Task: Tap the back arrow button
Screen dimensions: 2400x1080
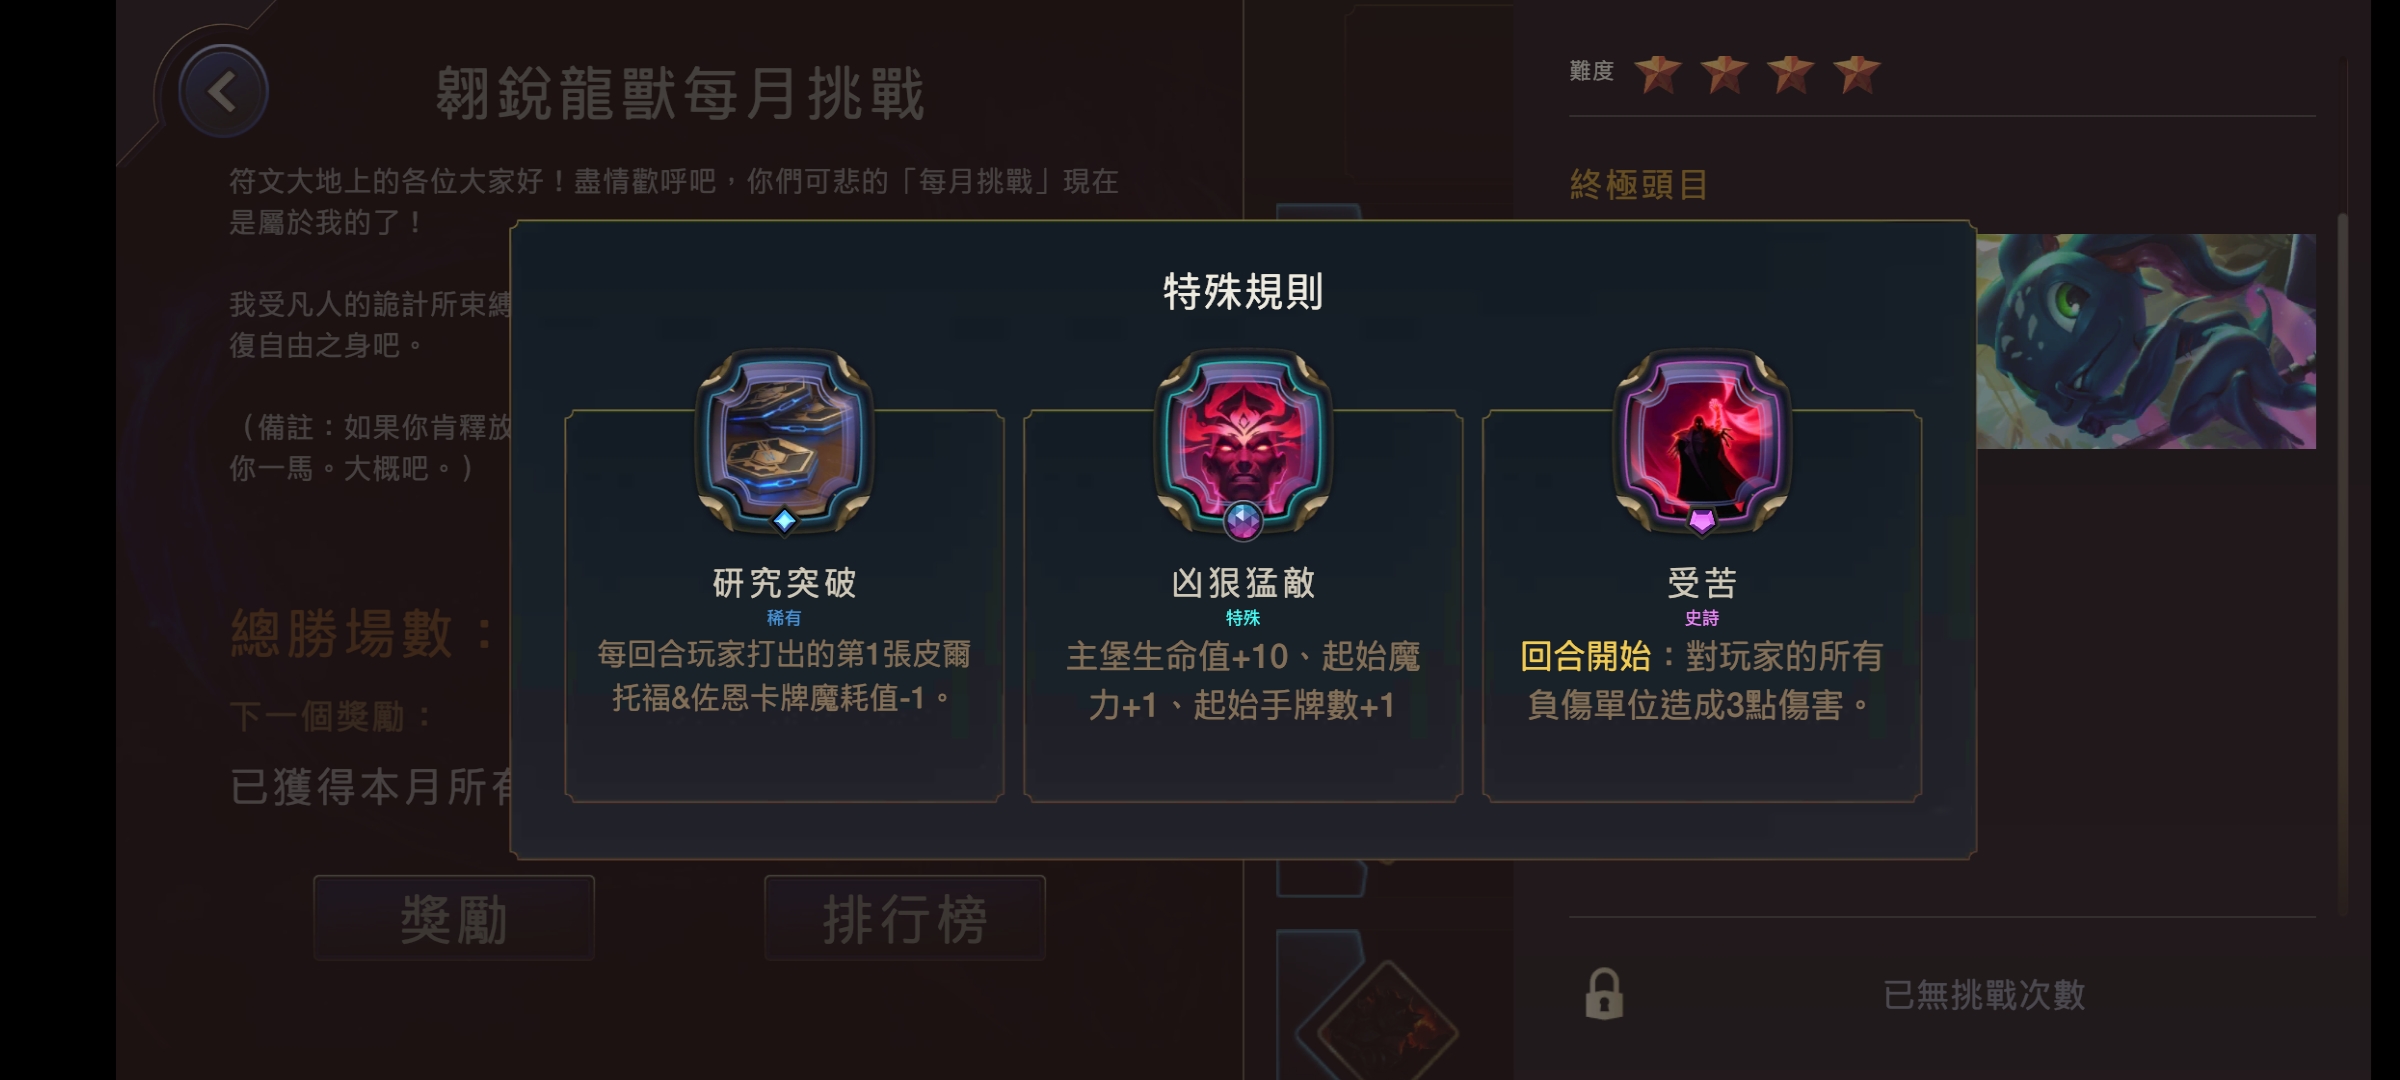Action: point(222,92)
